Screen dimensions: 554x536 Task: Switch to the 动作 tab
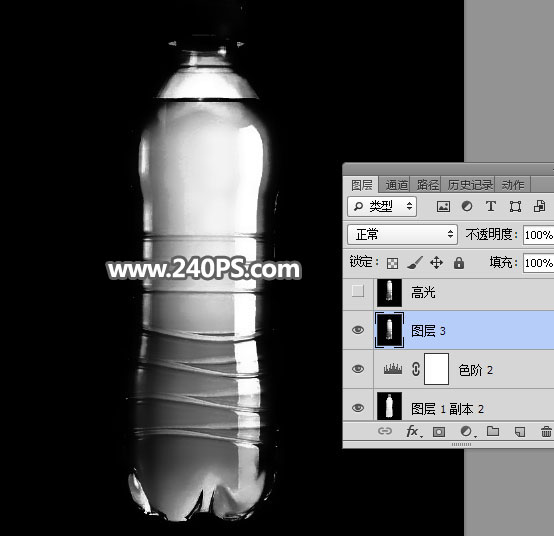(x=513, y=185)
